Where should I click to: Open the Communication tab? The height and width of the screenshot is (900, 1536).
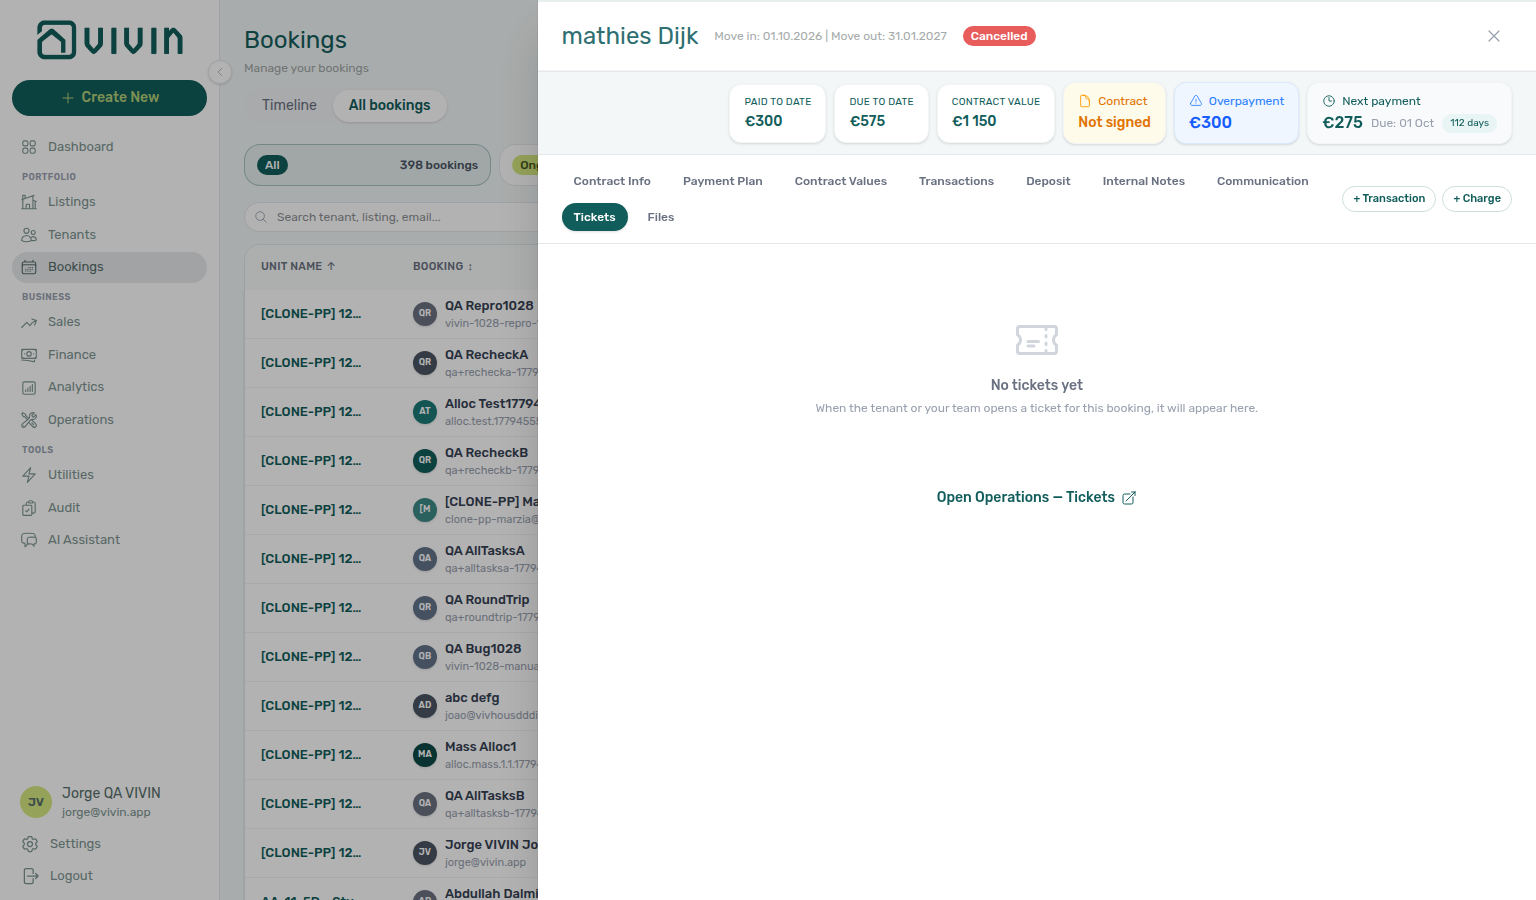(1262, 181)
